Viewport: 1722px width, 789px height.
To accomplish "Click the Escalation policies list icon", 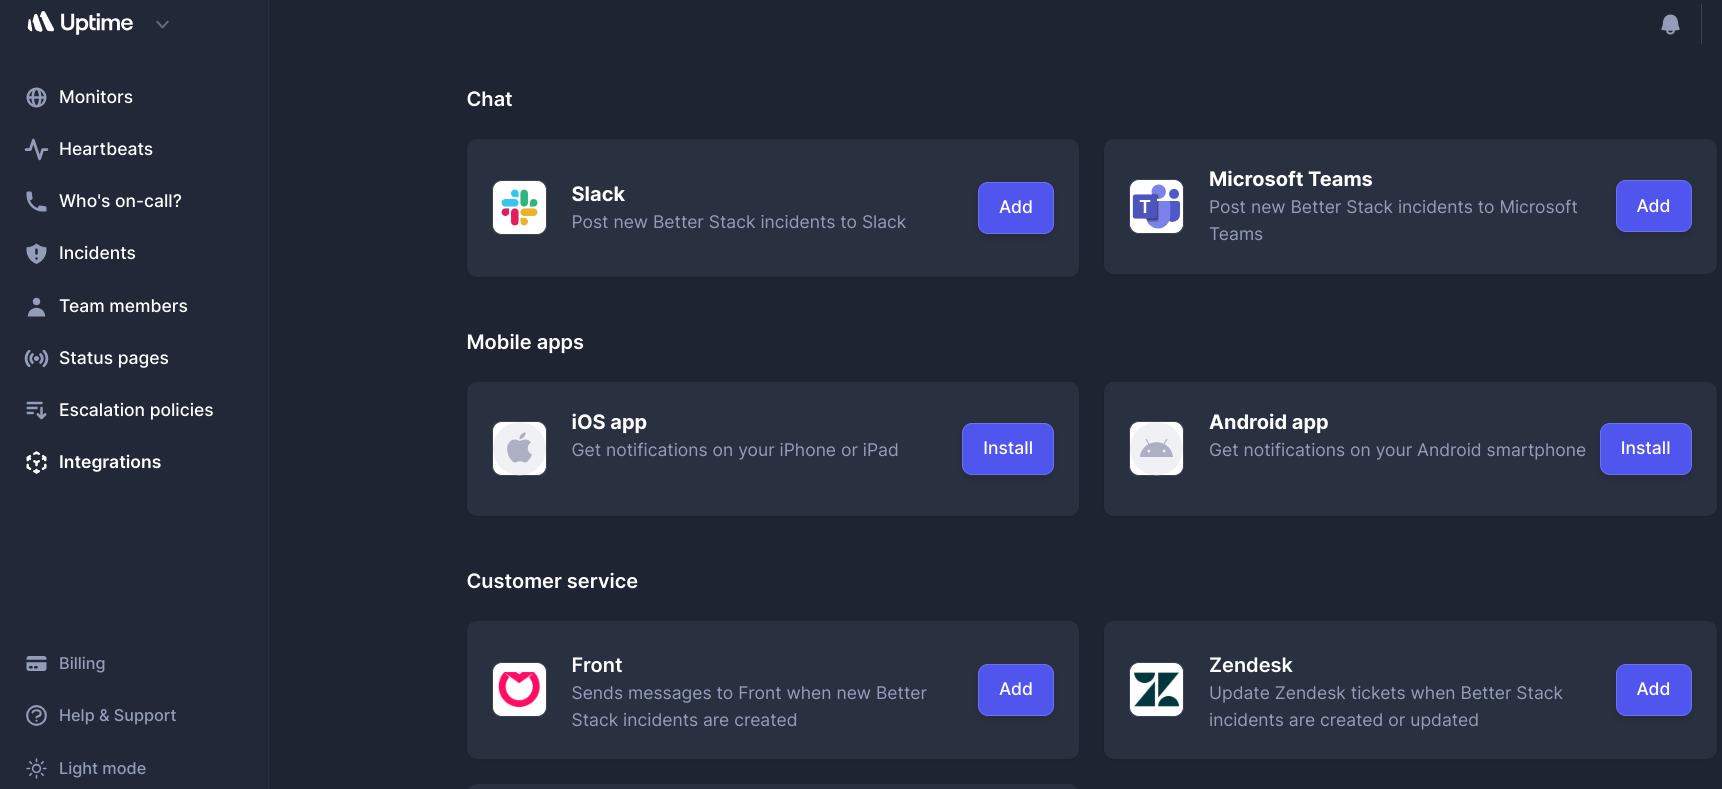I will (36, 409).
